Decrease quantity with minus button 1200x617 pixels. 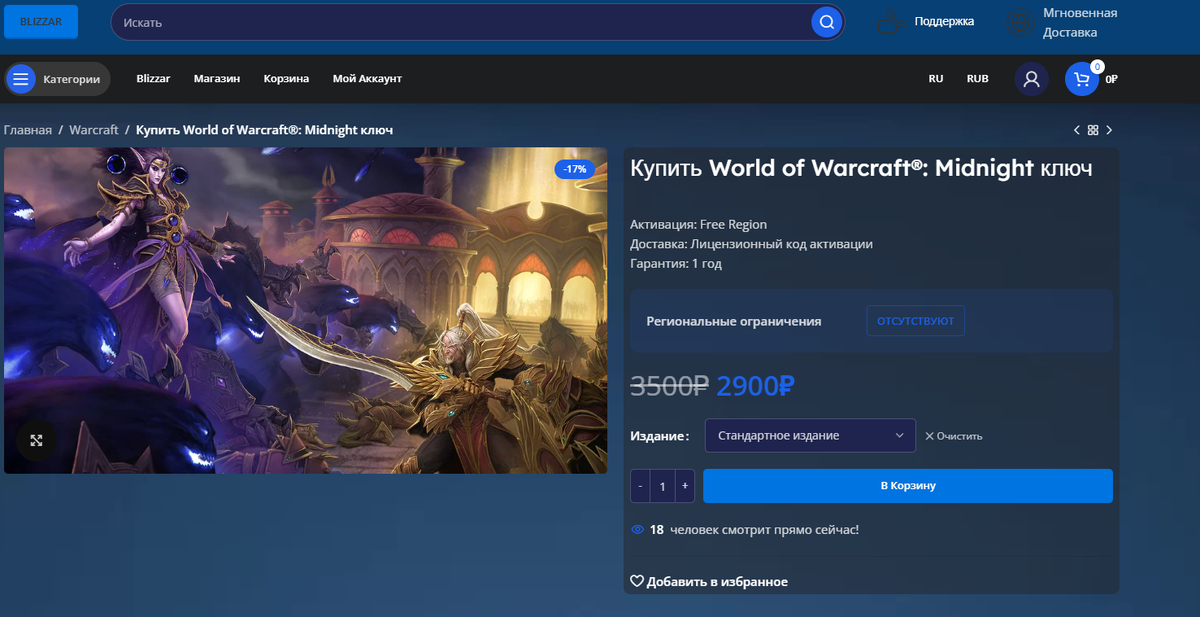[x=640, y=486]
